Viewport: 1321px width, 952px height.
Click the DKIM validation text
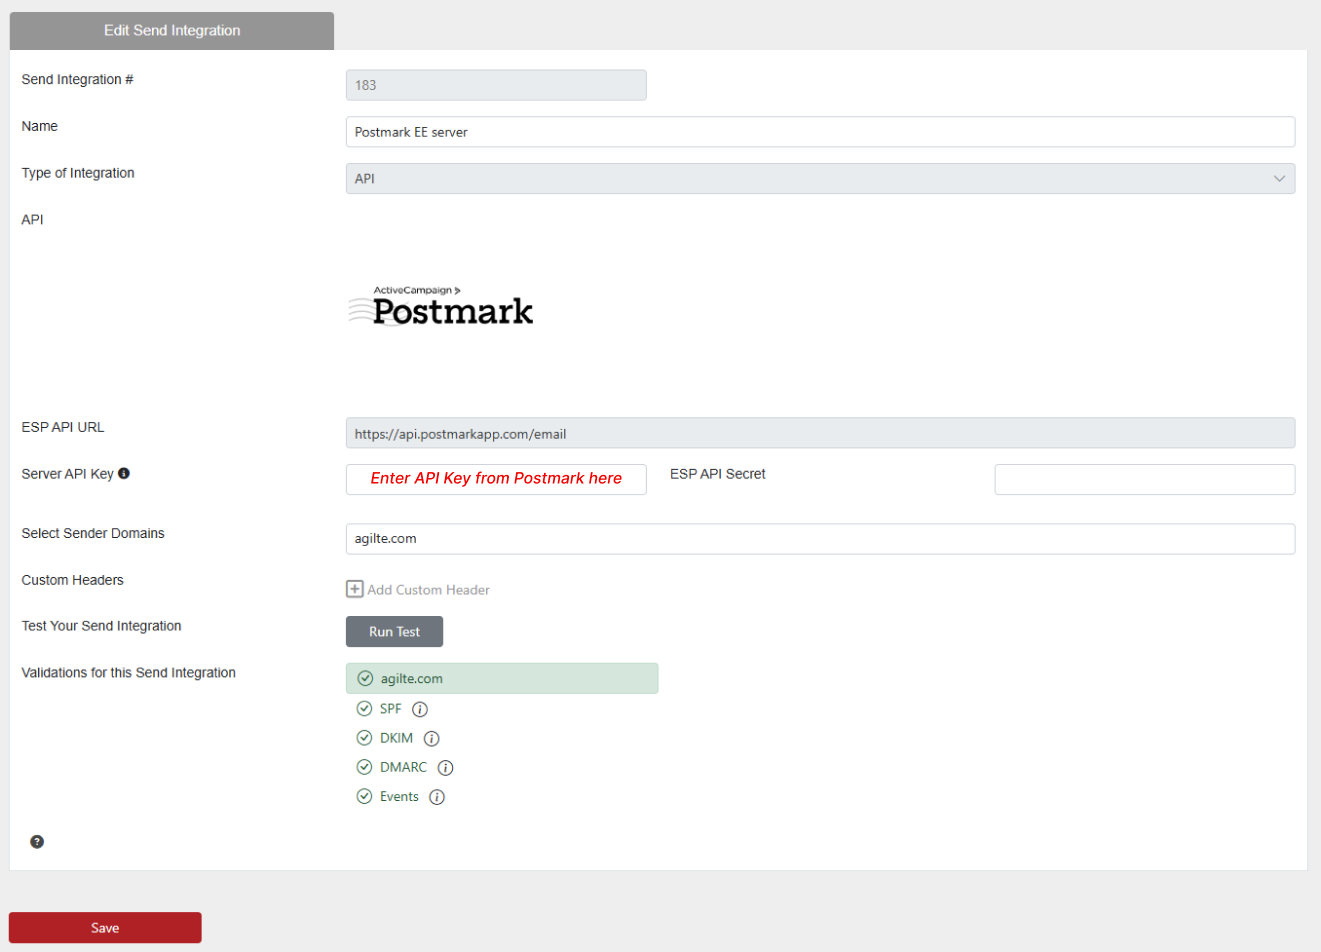[396, 737]
